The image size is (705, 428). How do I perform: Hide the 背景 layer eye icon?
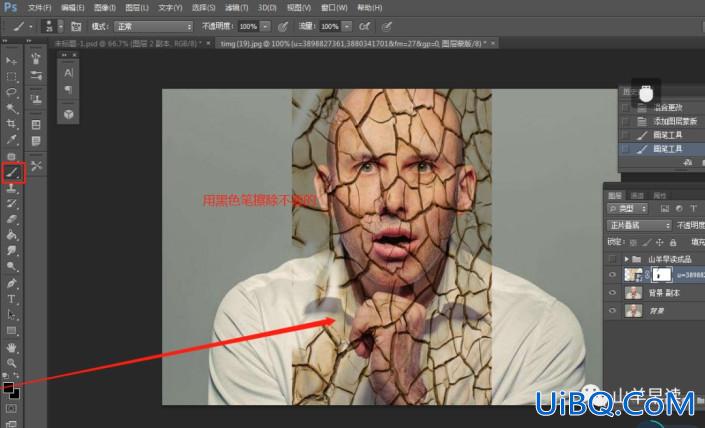coord(612,311)
